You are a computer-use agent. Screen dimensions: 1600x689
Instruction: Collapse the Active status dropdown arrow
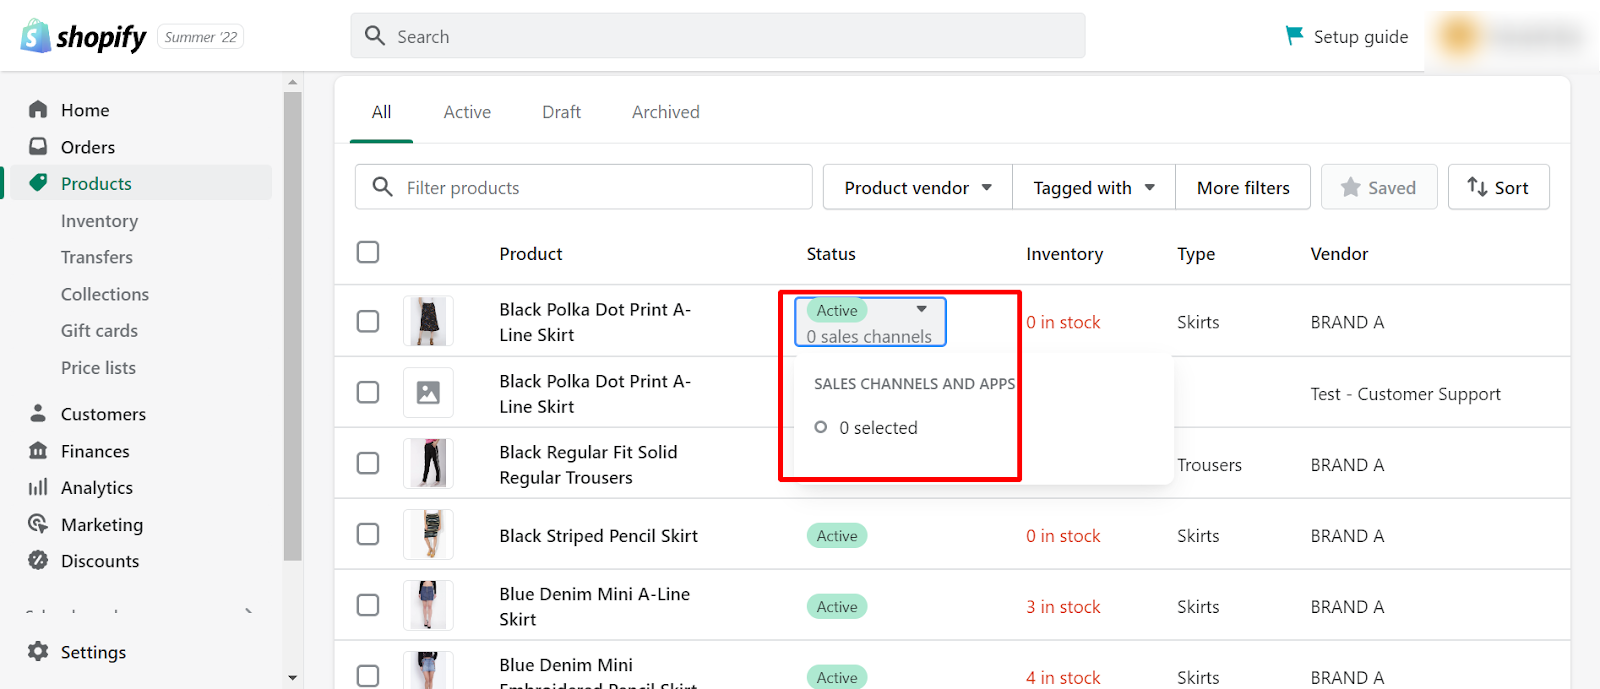[x=922, y=309]
